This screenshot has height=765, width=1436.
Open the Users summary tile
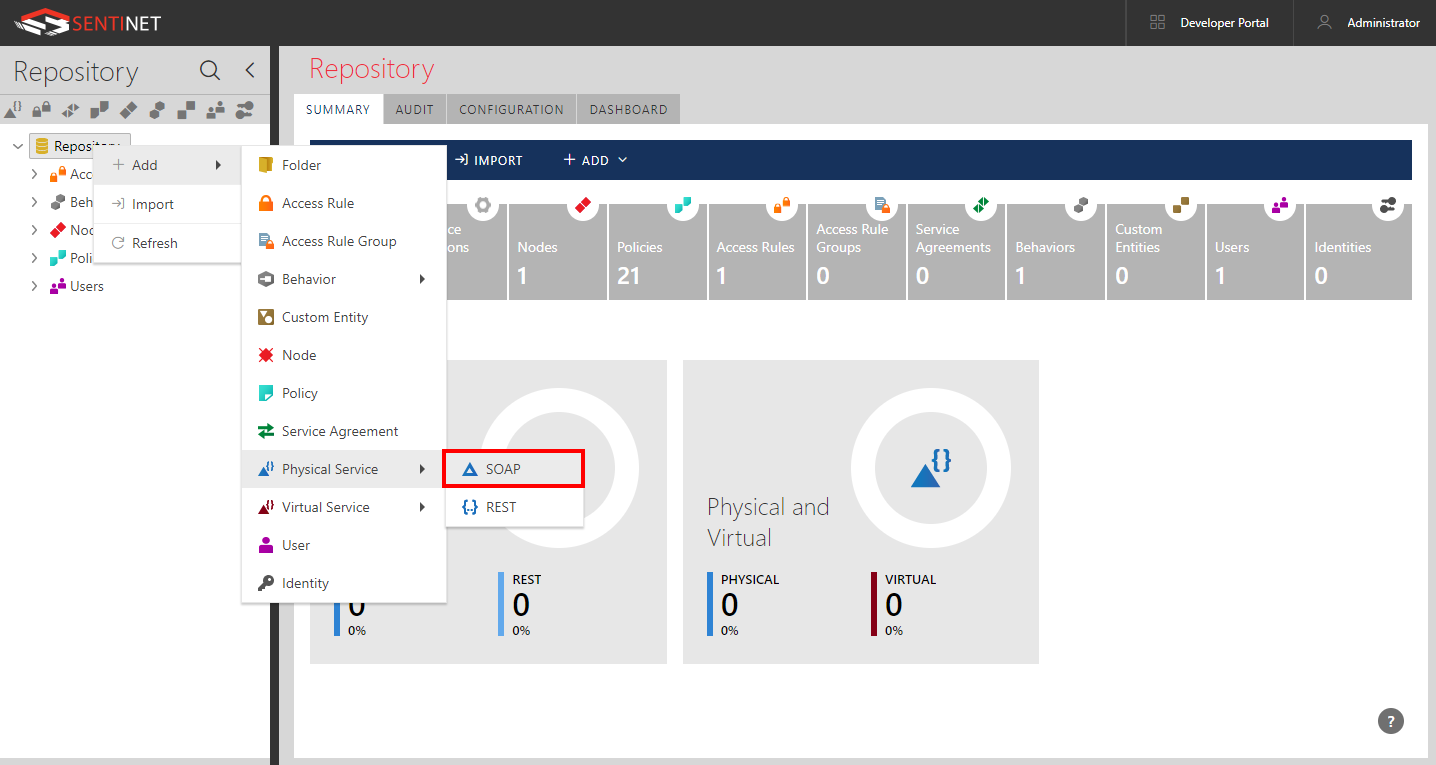pyautogui.click(x=1255, y=252)
